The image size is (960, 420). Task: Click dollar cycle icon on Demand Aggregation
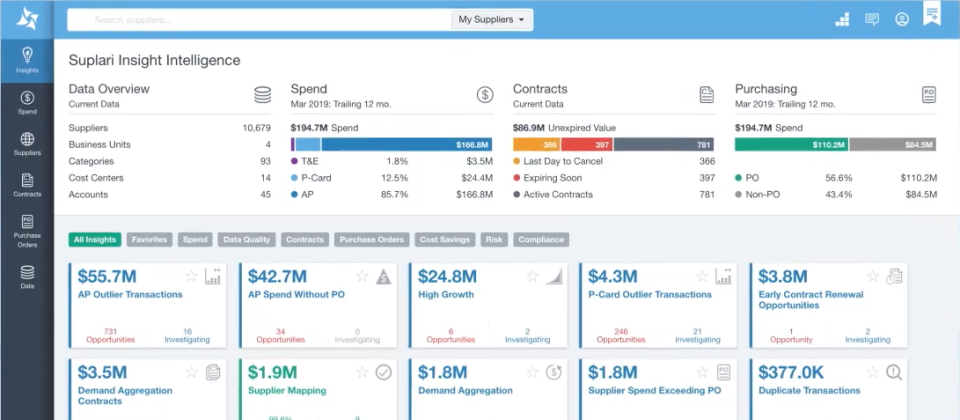click(553, 372)
